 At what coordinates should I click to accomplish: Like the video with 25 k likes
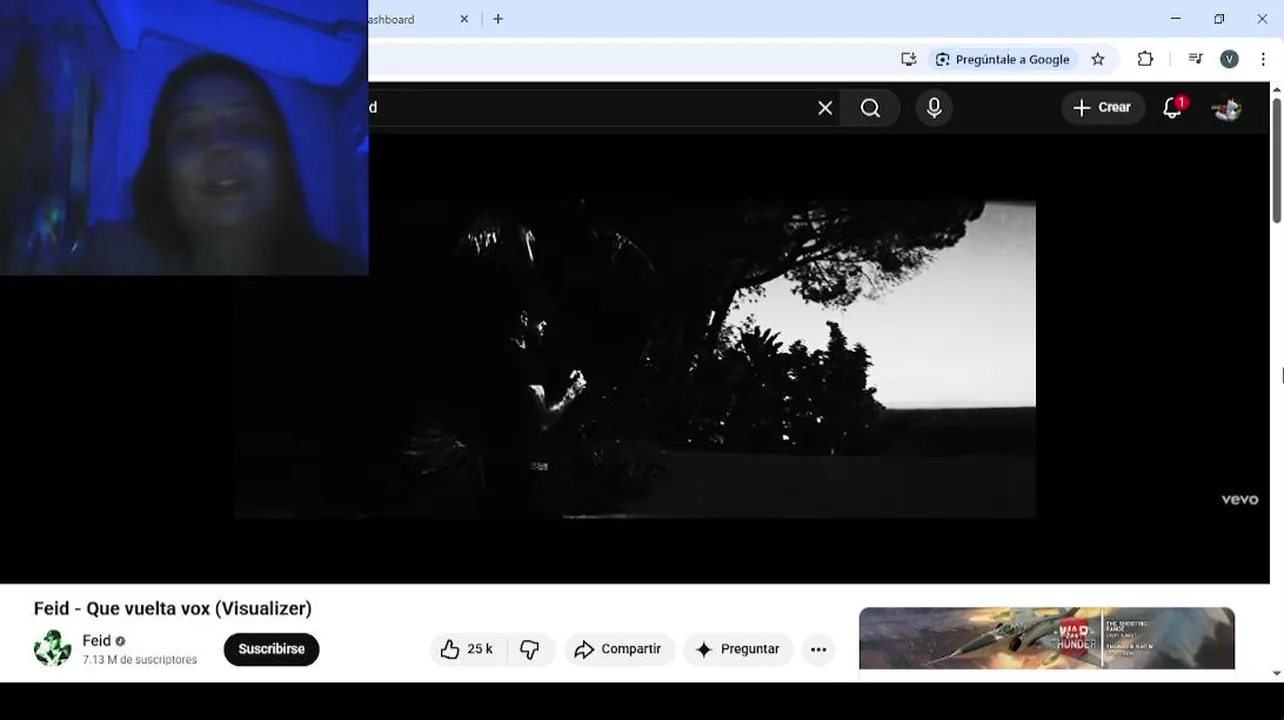tap(467, 649)
